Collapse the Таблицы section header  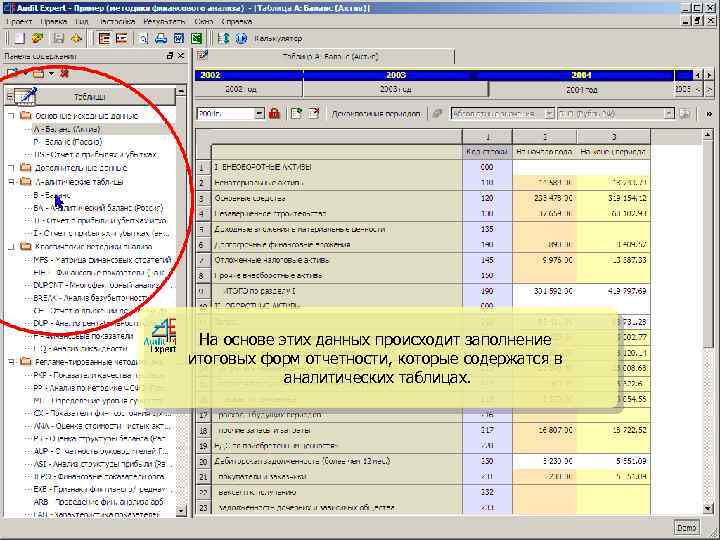[9, 96]
